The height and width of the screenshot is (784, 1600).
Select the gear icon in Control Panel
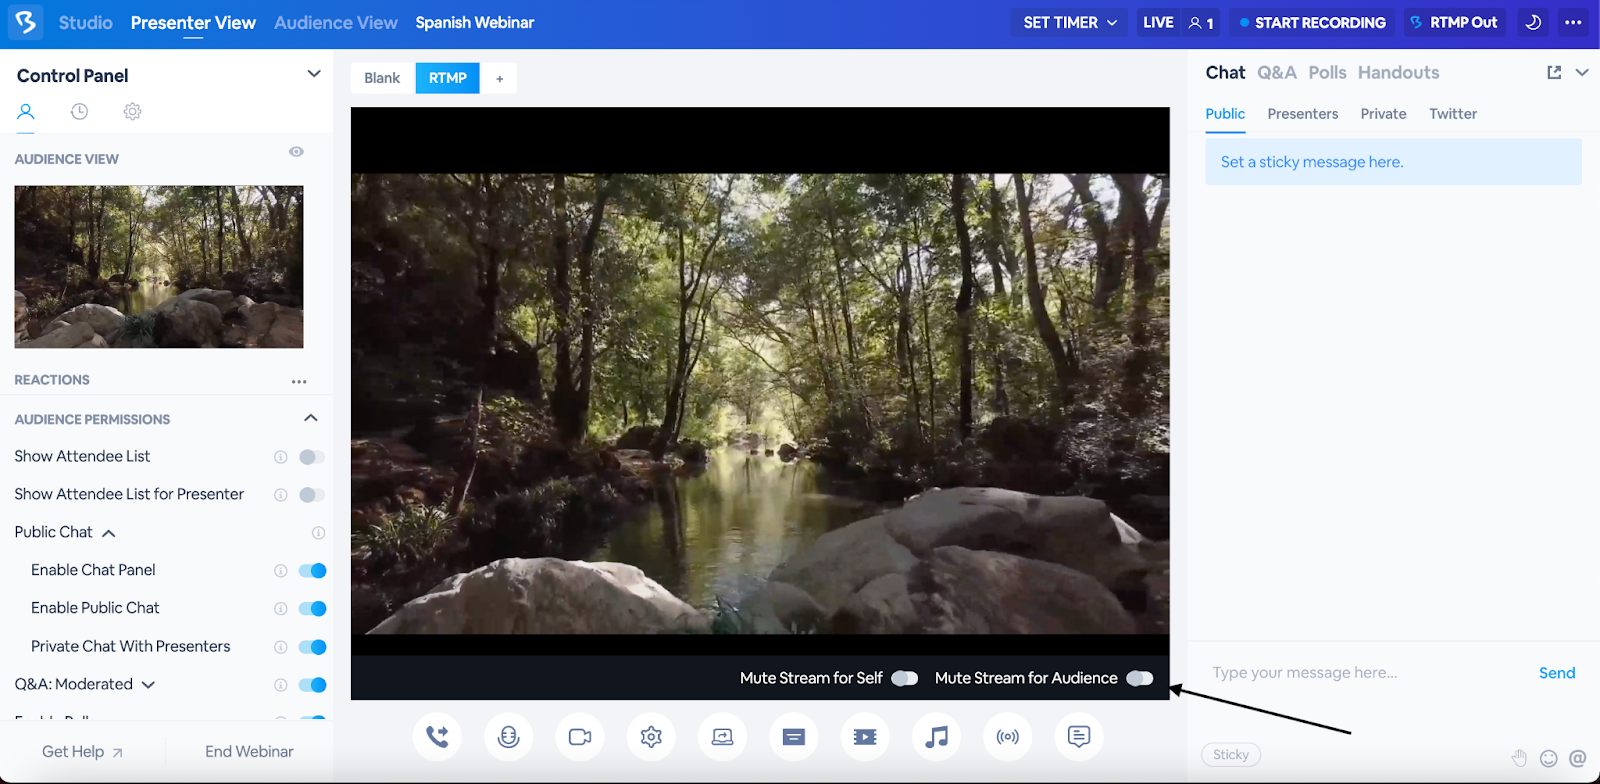click(132, 111)
